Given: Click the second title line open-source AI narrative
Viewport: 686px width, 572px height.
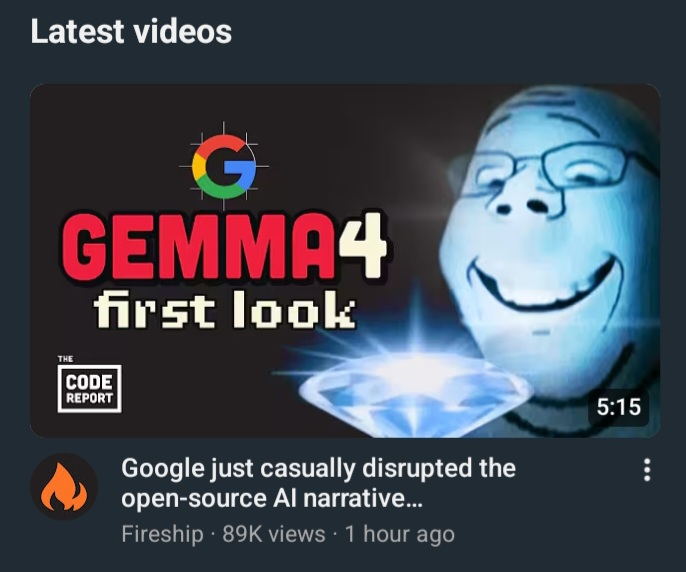Looking at the screenshot, I should click(272, 499).
